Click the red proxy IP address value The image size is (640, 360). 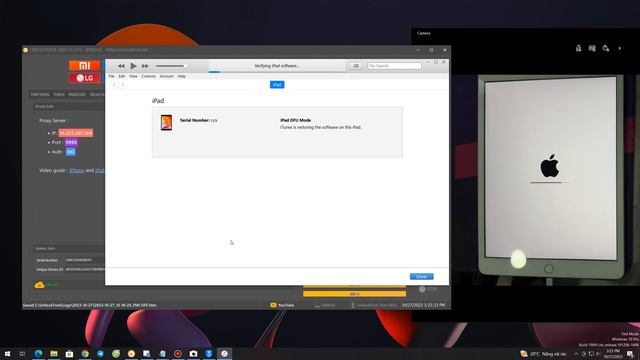(76, 133)
